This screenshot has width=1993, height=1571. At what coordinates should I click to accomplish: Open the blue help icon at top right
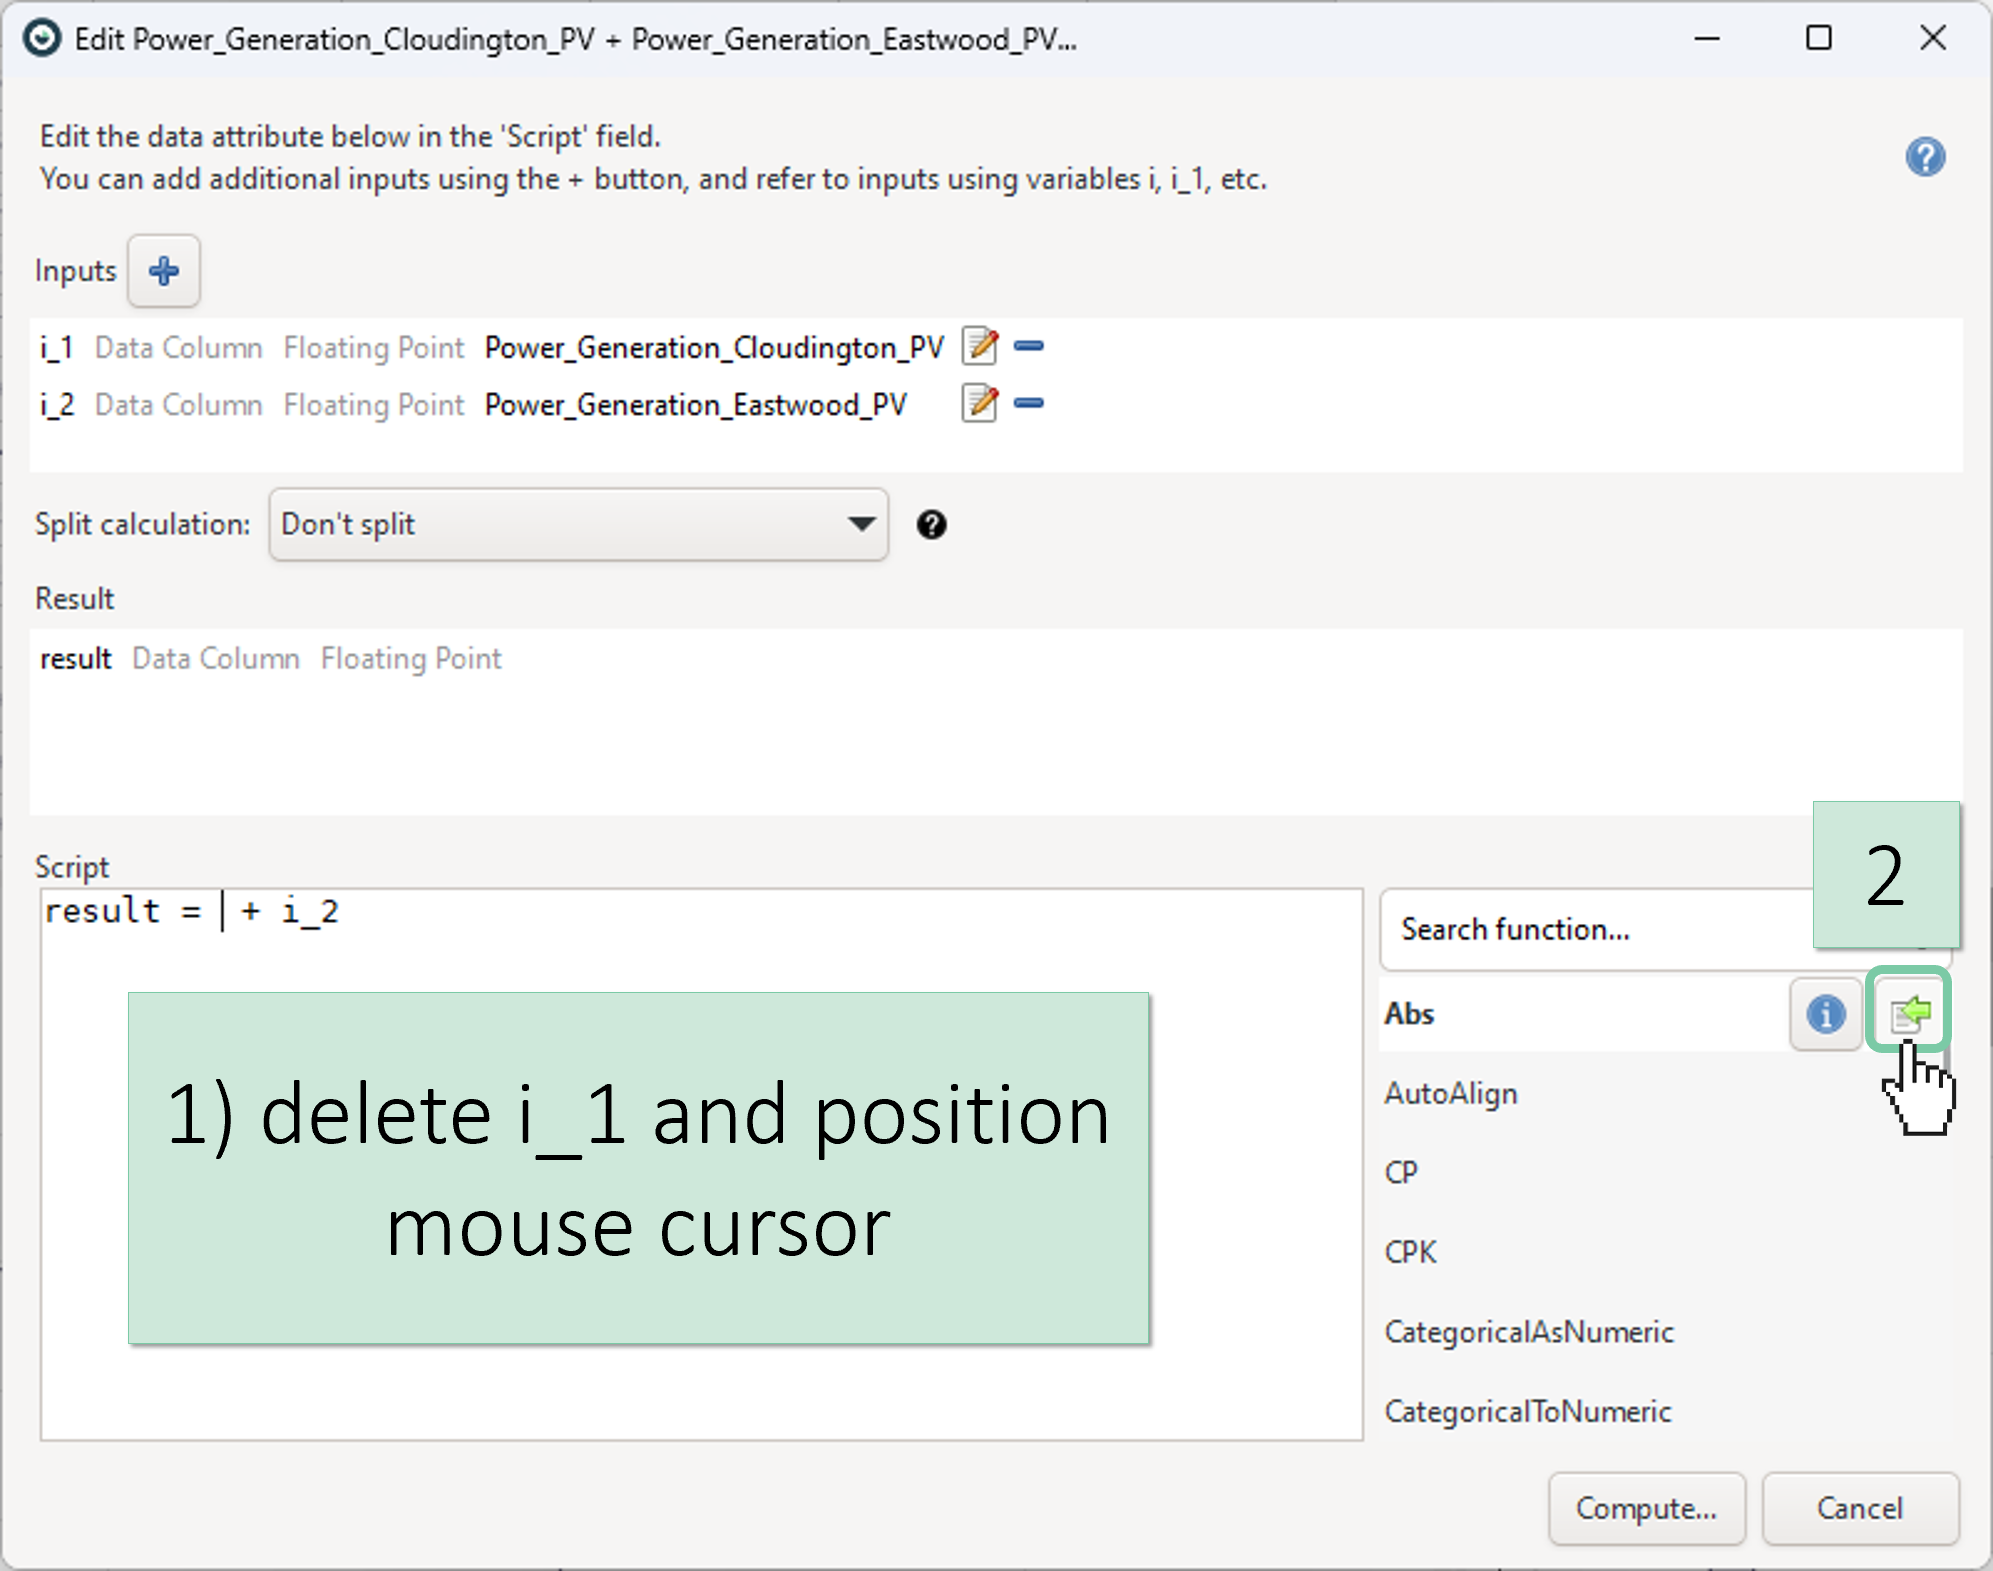[x=1925, y=157]
